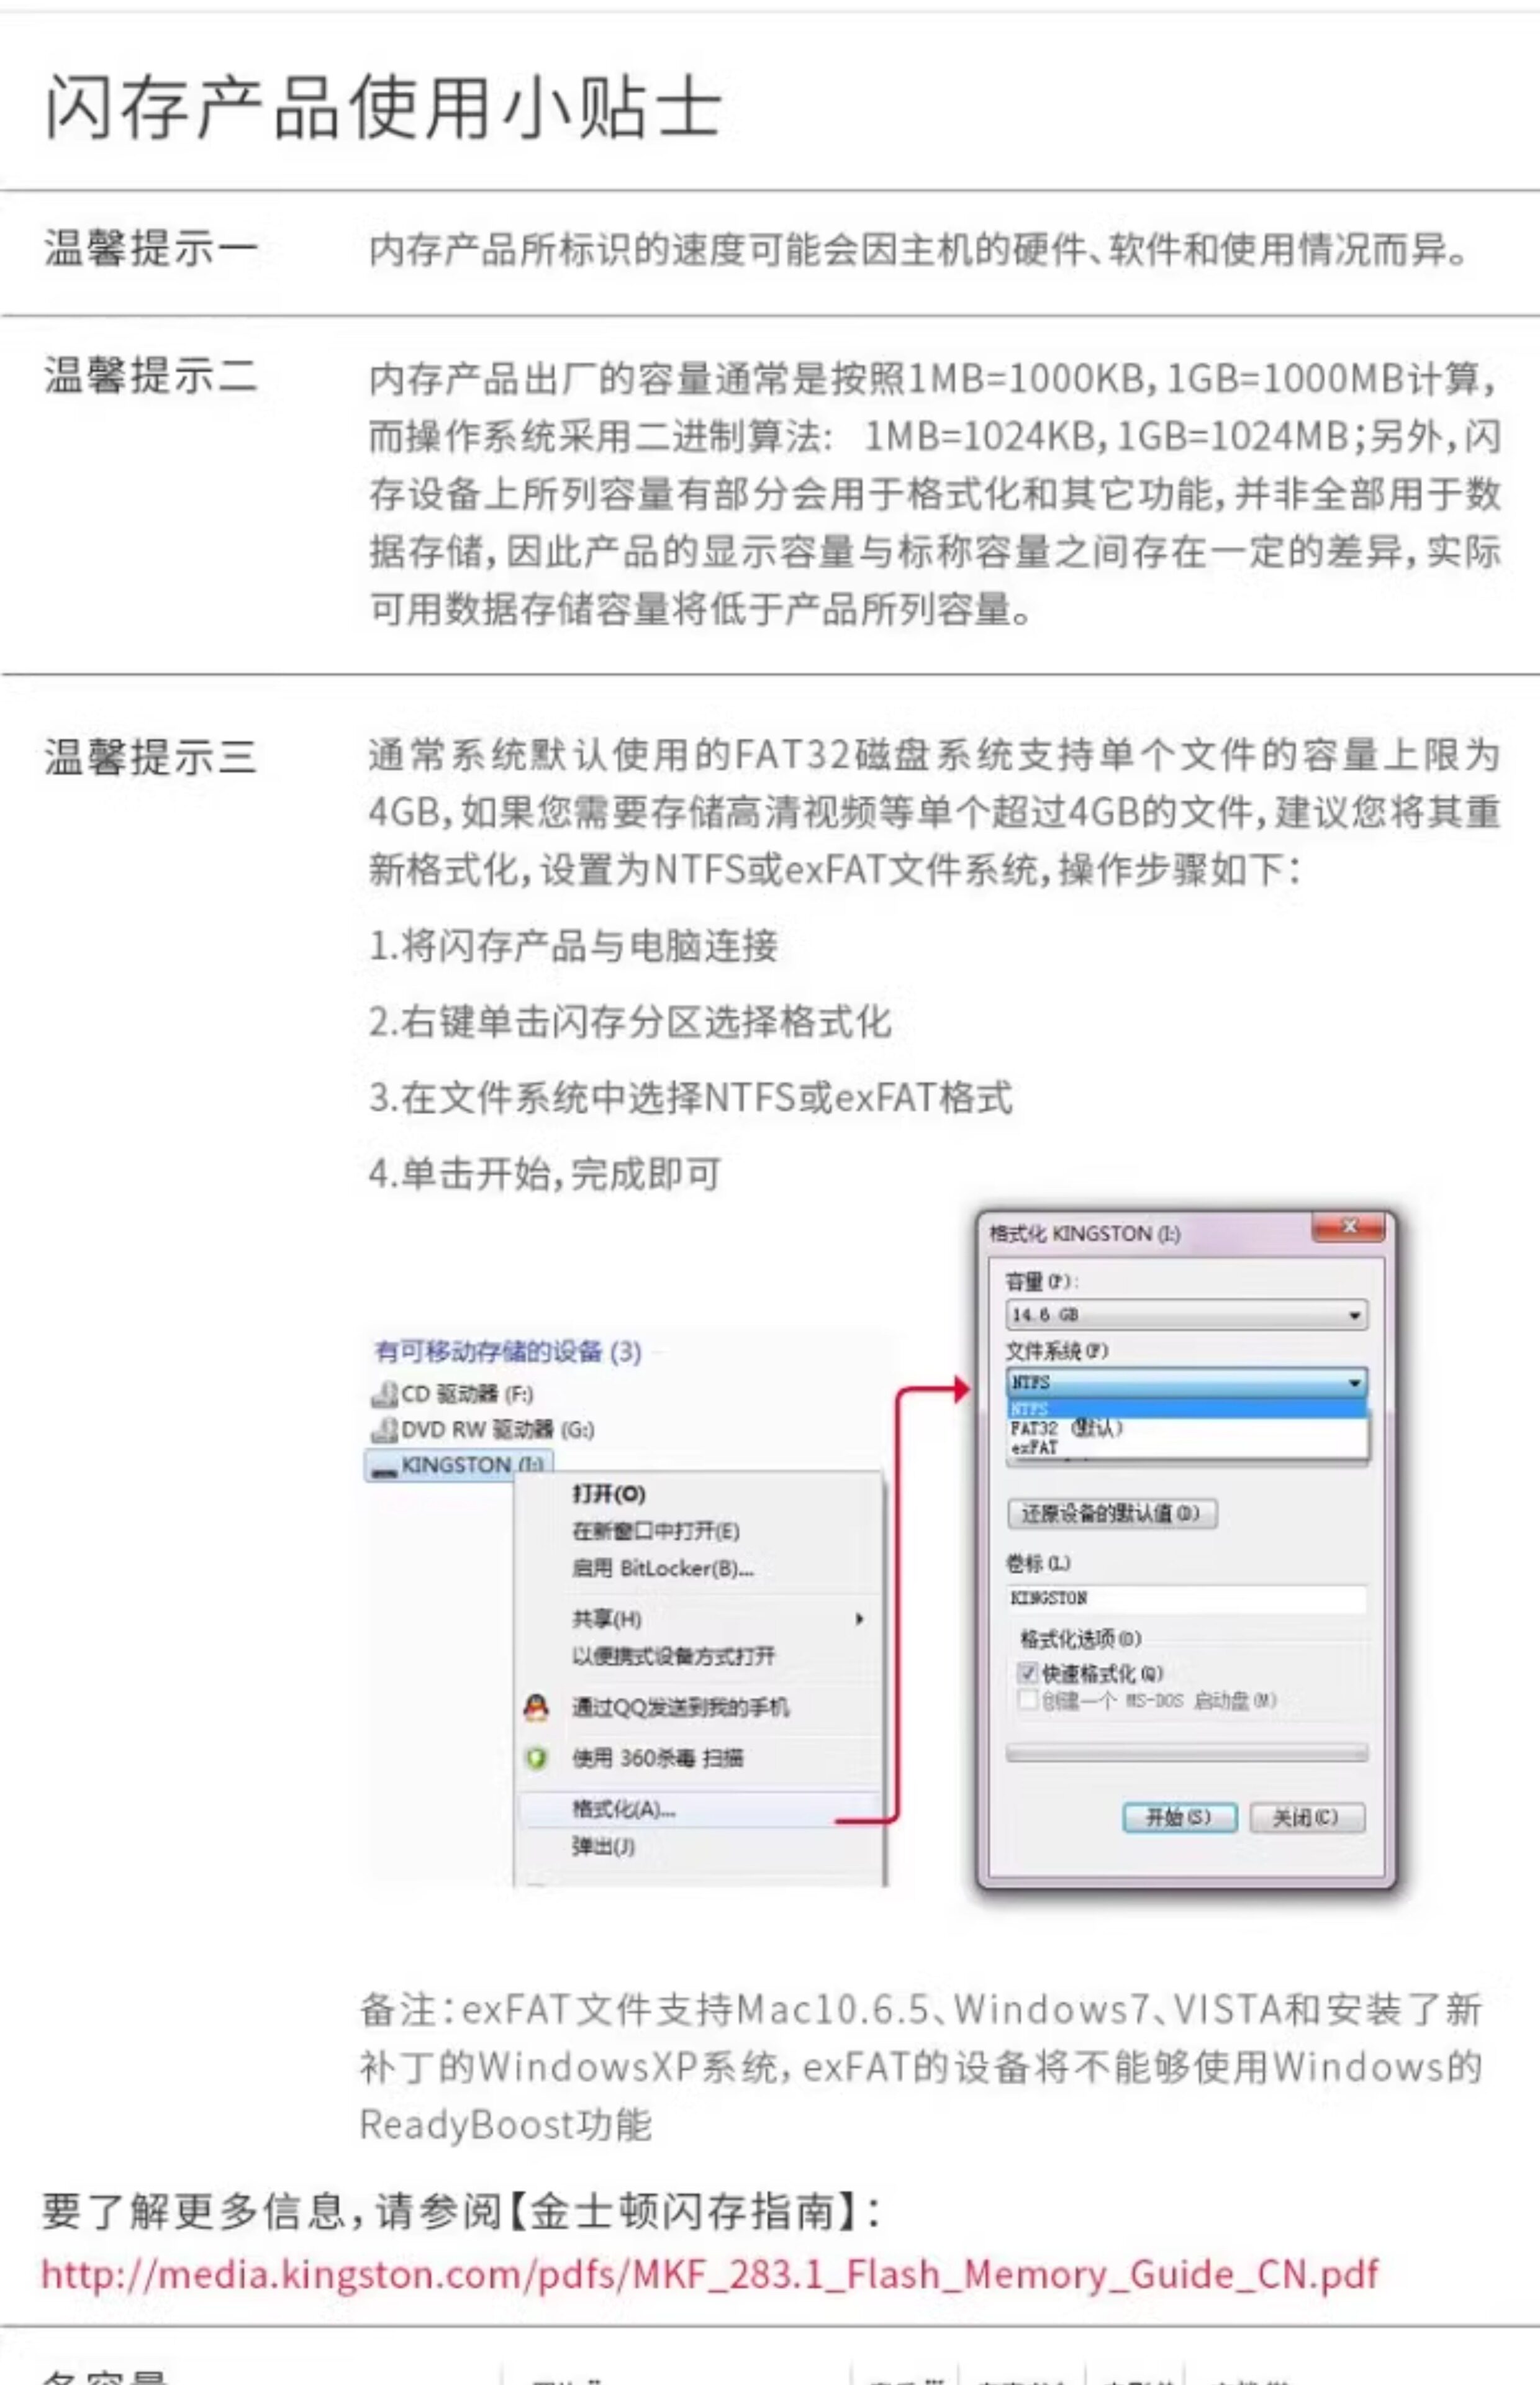Select the CD drive (F:) icon
Screen dimensions: 1540x2385
click(x=384, y=1393)
